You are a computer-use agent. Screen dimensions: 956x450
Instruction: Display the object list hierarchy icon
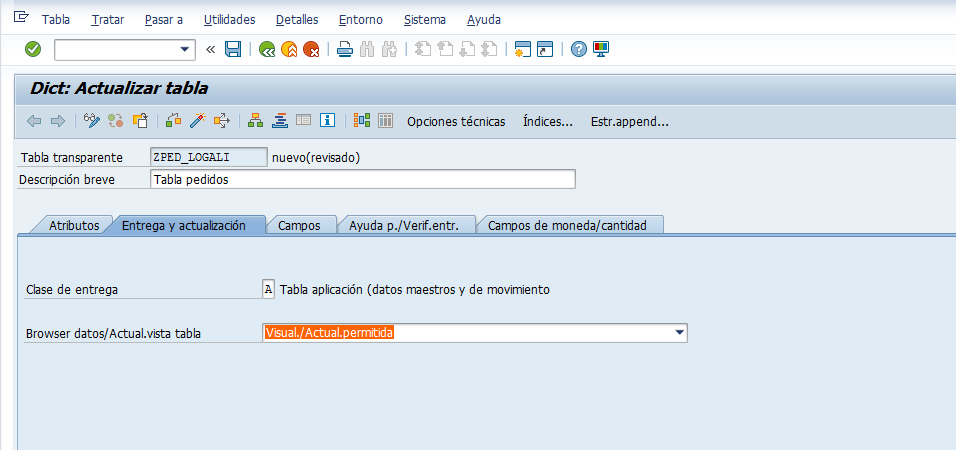(x=255, y=121)
